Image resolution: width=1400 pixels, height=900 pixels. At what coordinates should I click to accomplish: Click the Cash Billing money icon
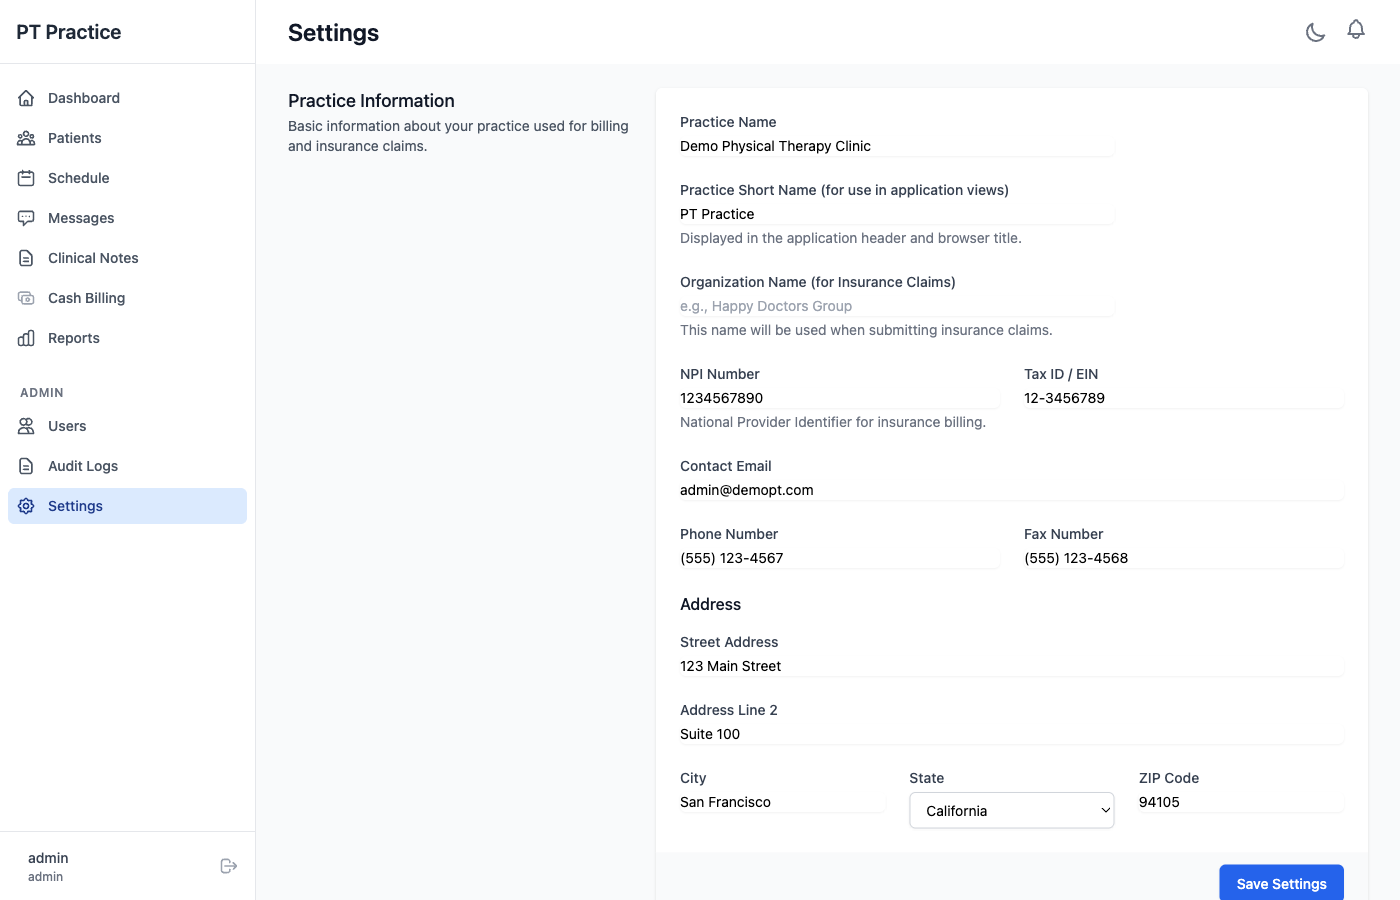(26, 298)
